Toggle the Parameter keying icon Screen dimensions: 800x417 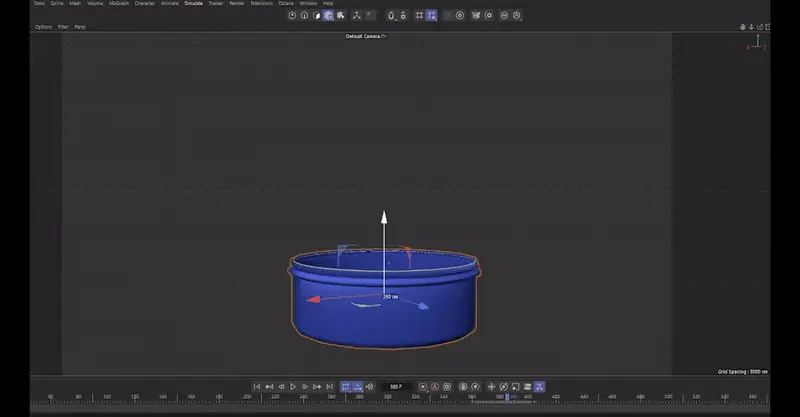click(528, 387)
